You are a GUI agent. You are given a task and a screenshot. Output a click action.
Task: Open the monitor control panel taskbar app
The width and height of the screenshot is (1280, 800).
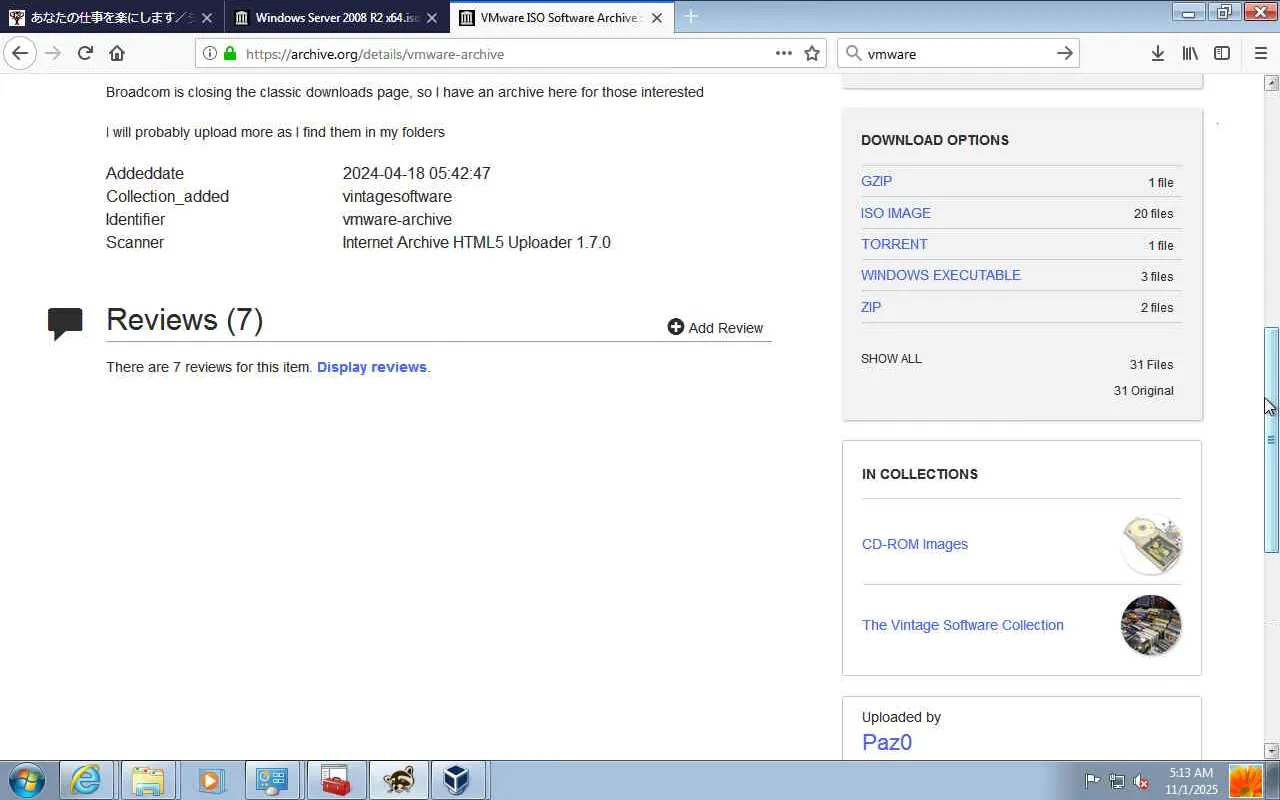point(272,780)
